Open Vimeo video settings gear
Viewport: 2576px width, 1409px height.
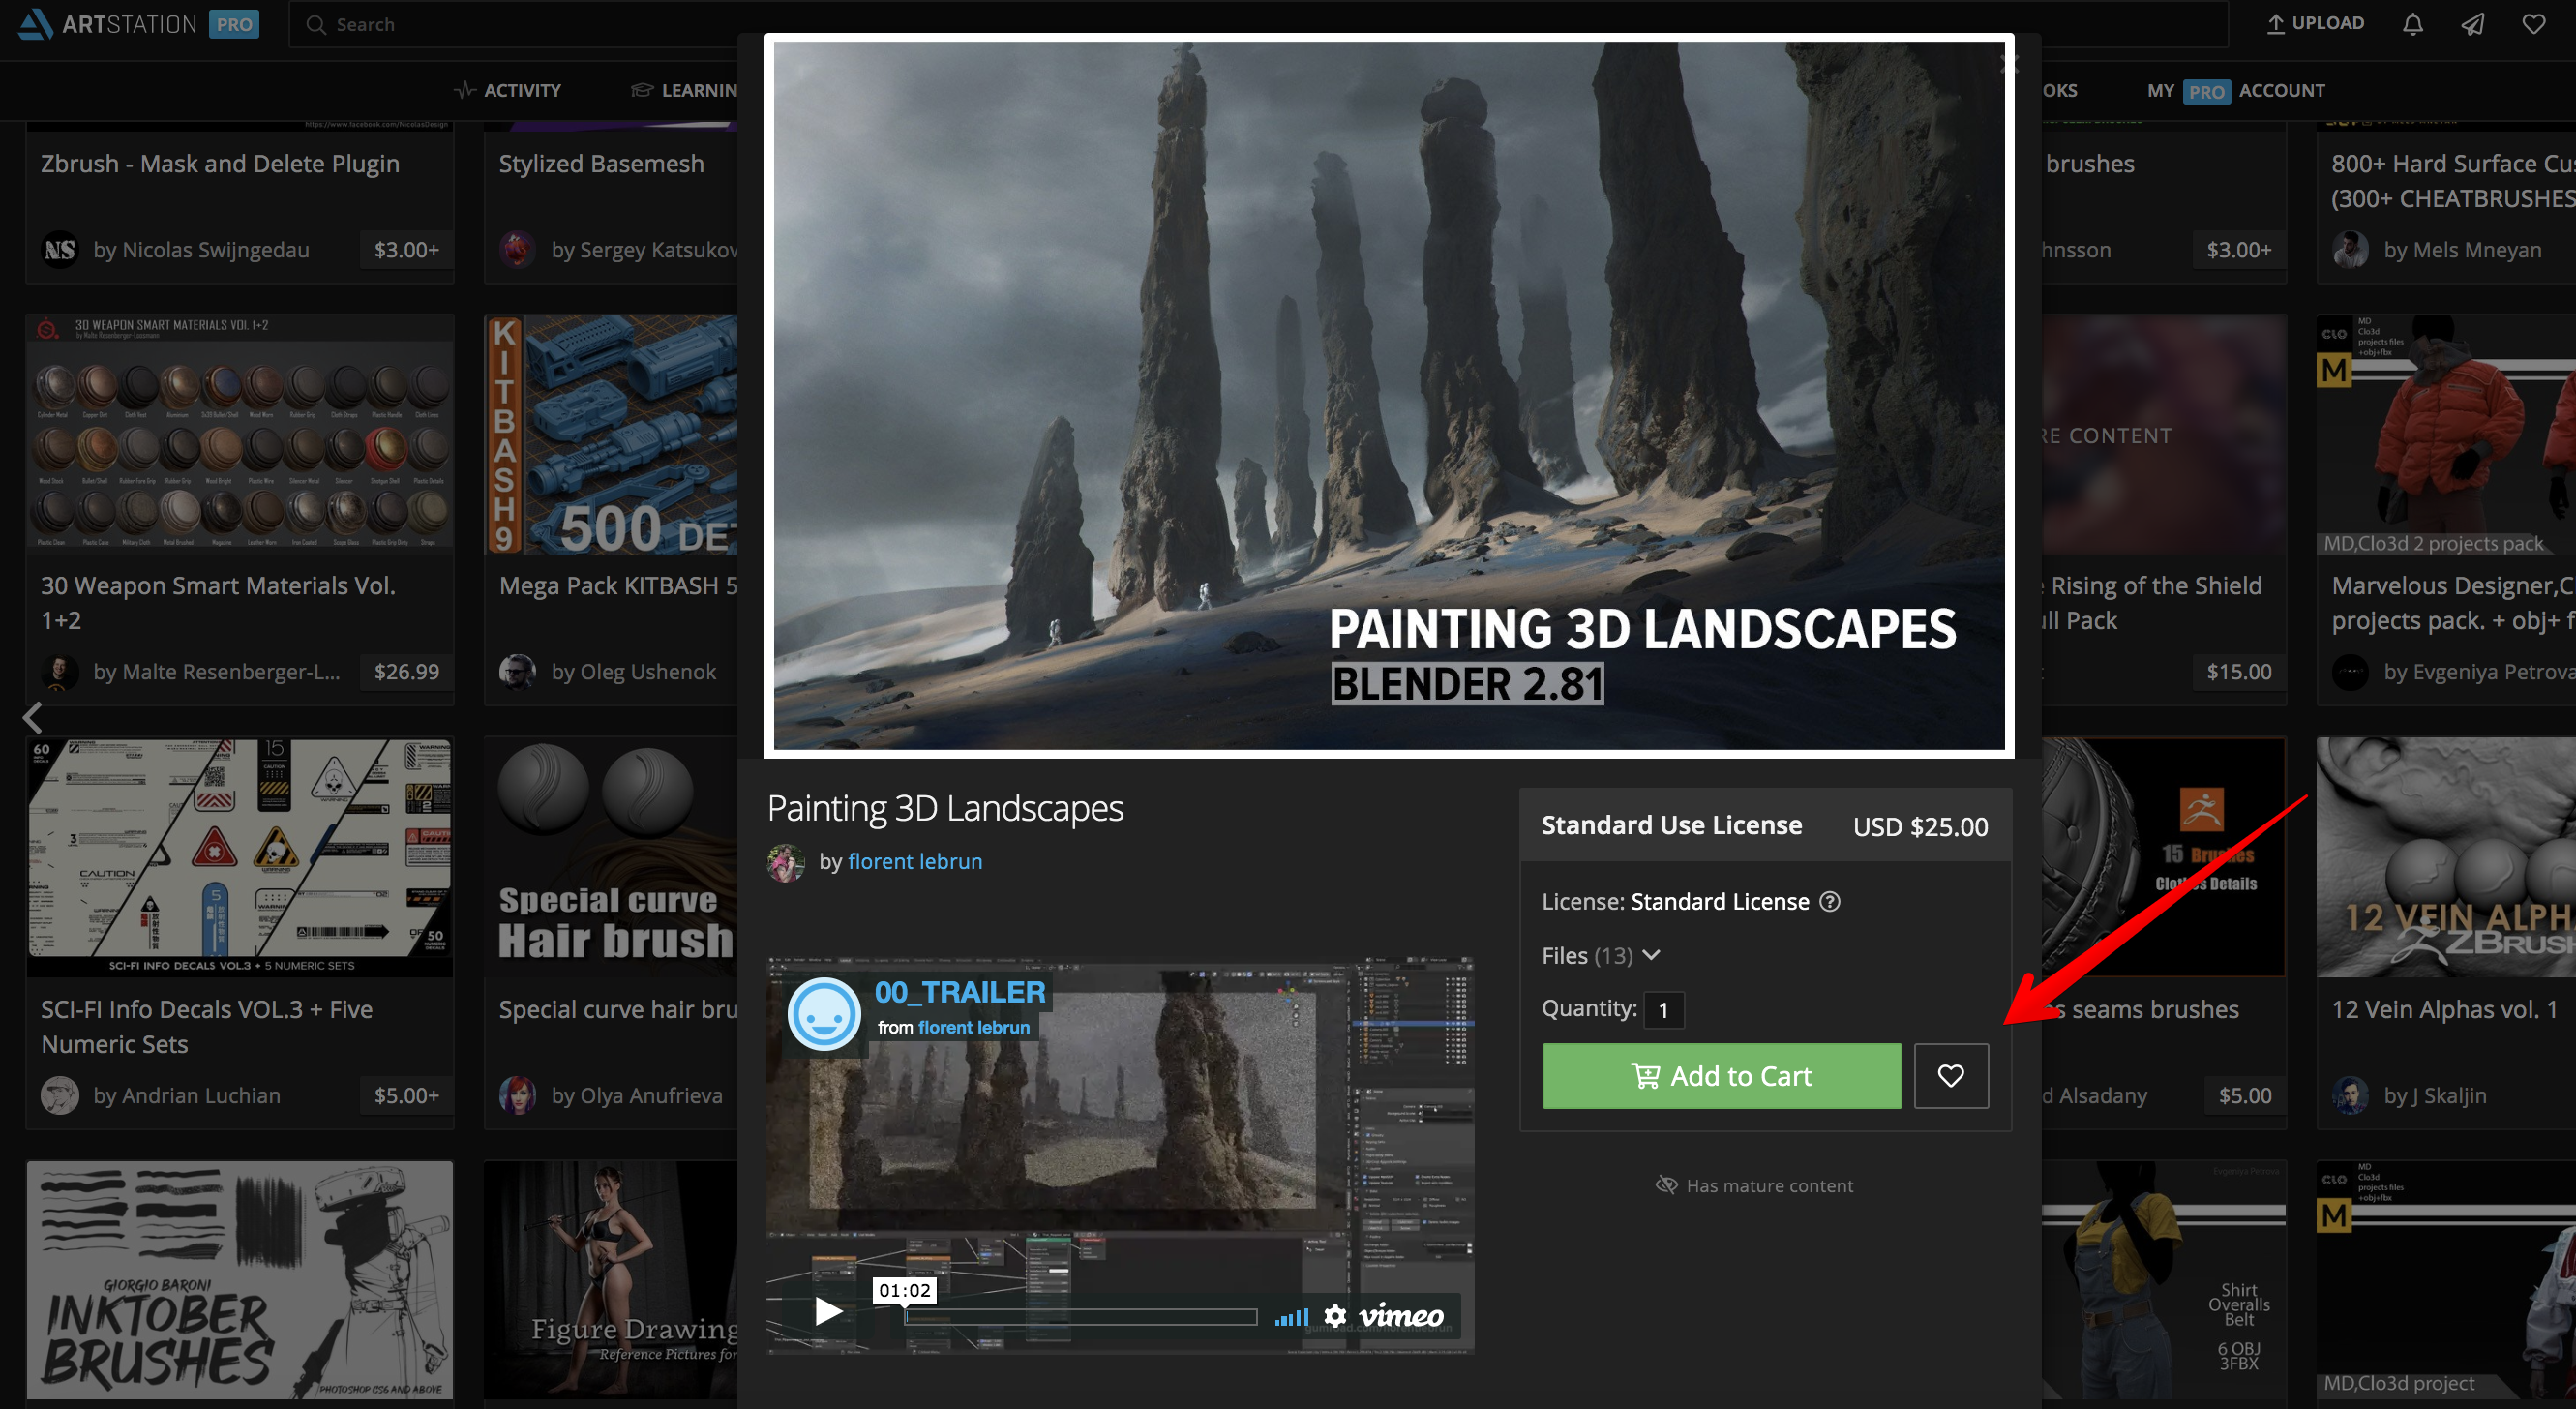[x=1334, y=1315]
